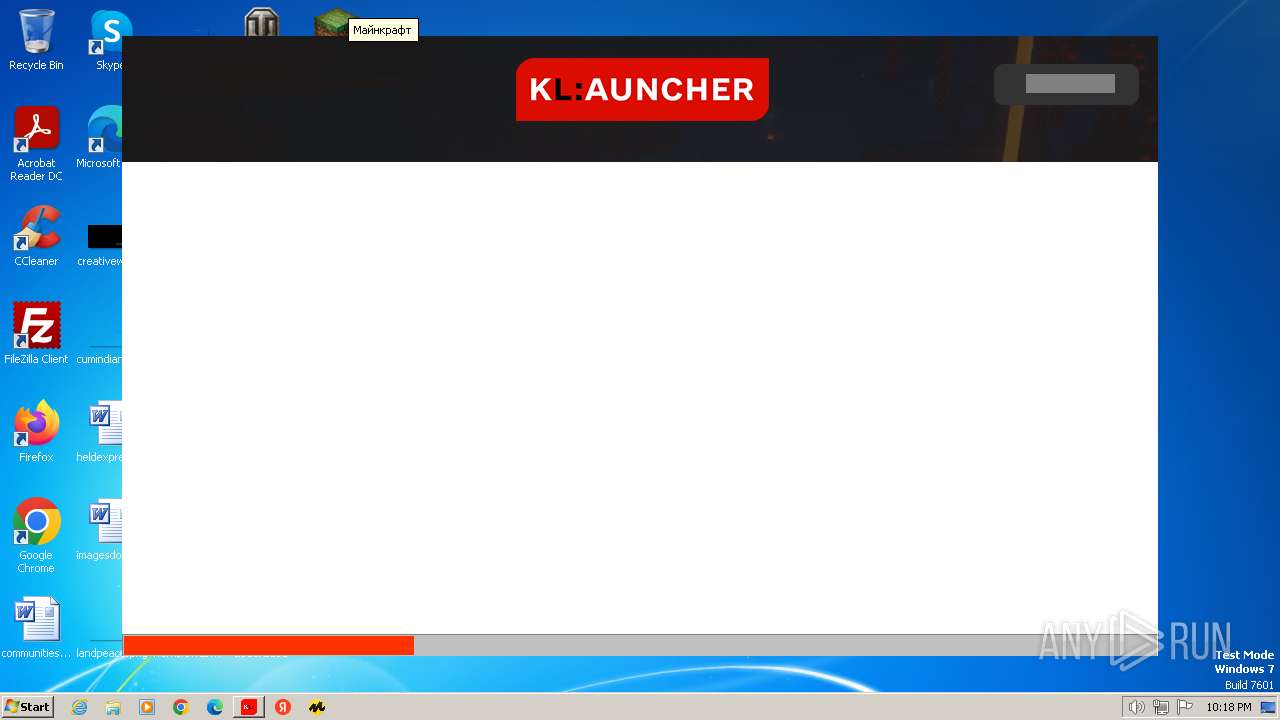Click the cumindian desktop file label

pos(99,359)
